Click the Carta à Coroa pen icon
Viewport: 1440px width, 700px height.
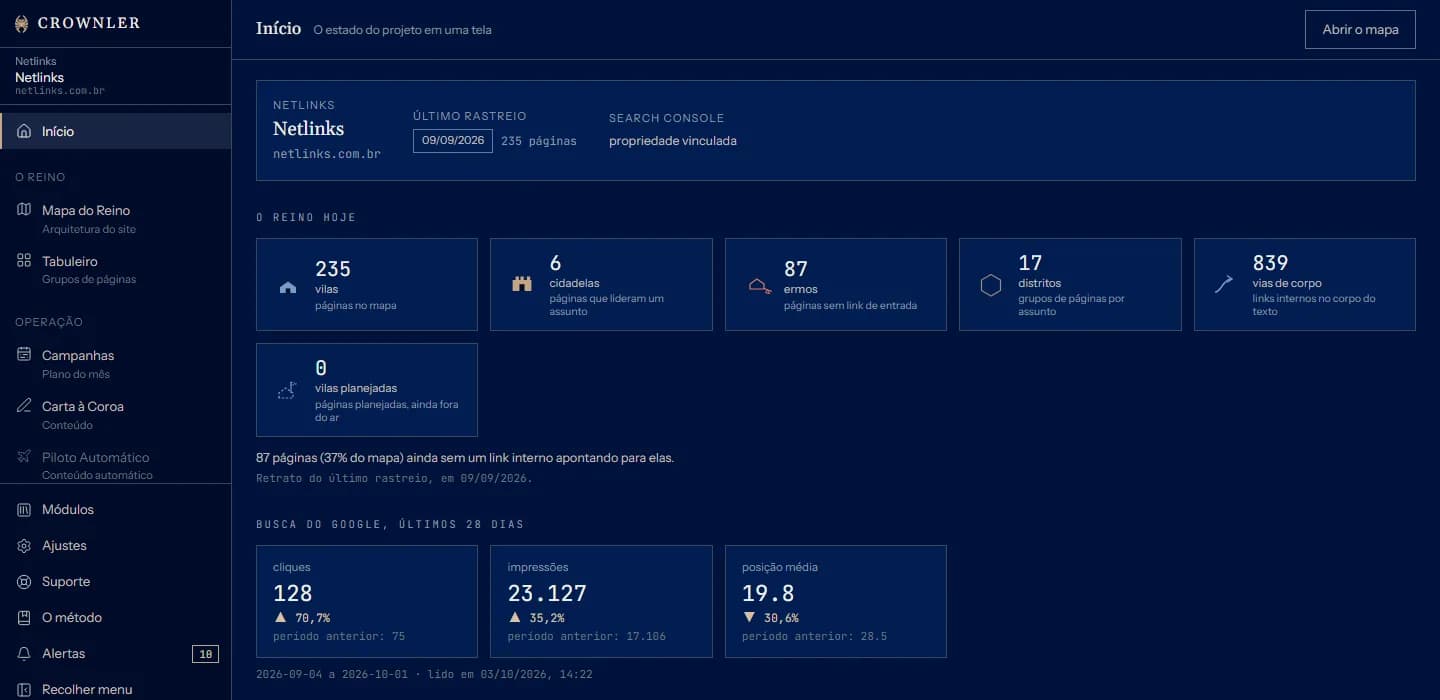[24, 406]
